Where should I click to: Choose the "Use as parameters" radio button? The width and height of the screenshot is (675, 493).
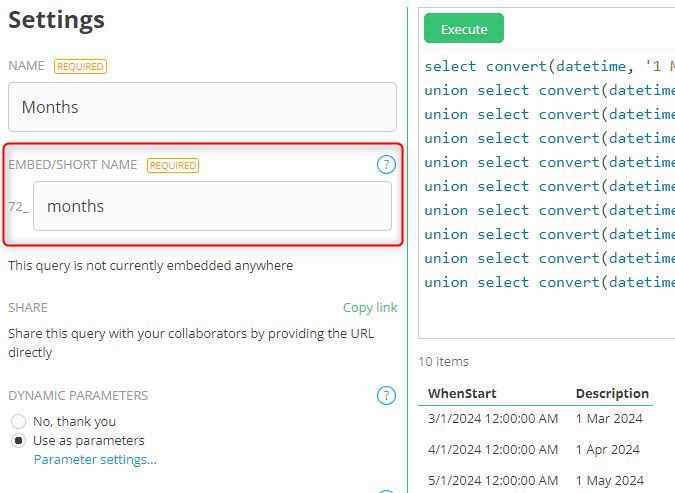18,440
